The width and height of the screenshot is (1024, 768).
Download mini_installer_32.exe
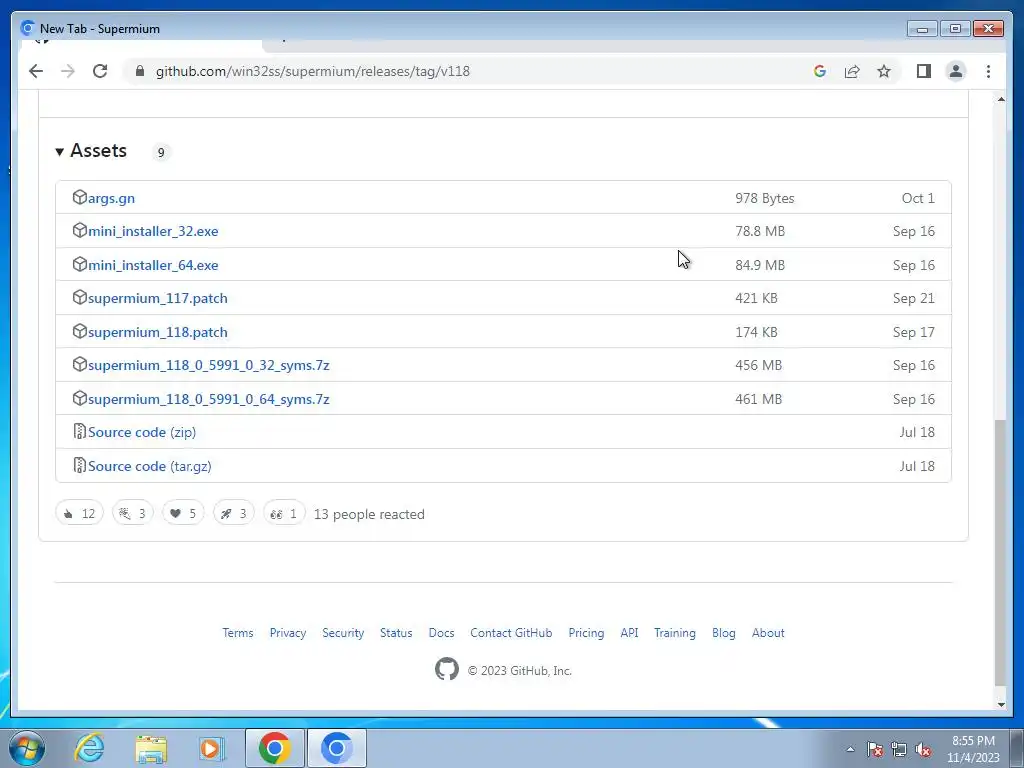(x=153, y=231)
